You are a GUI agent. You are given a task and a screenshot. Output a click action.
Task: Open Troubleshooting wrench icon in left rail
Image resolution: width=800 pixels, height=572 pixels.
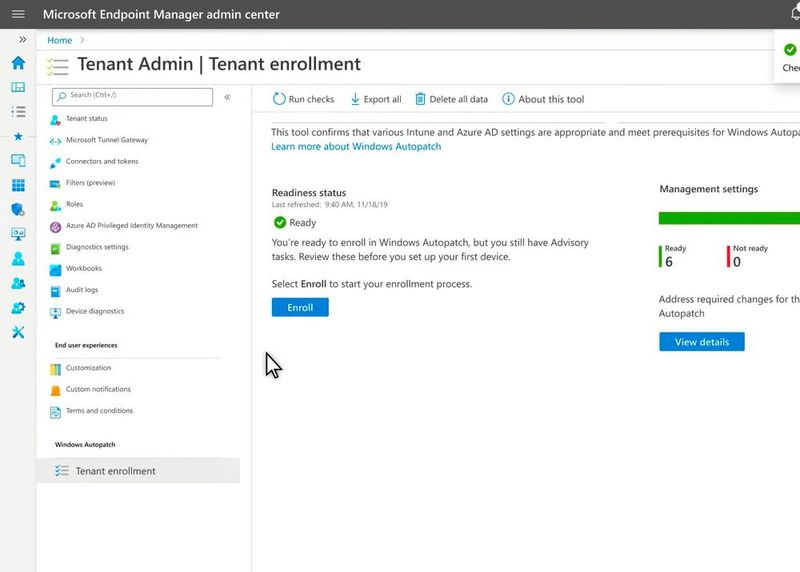(x=18, y=332)
